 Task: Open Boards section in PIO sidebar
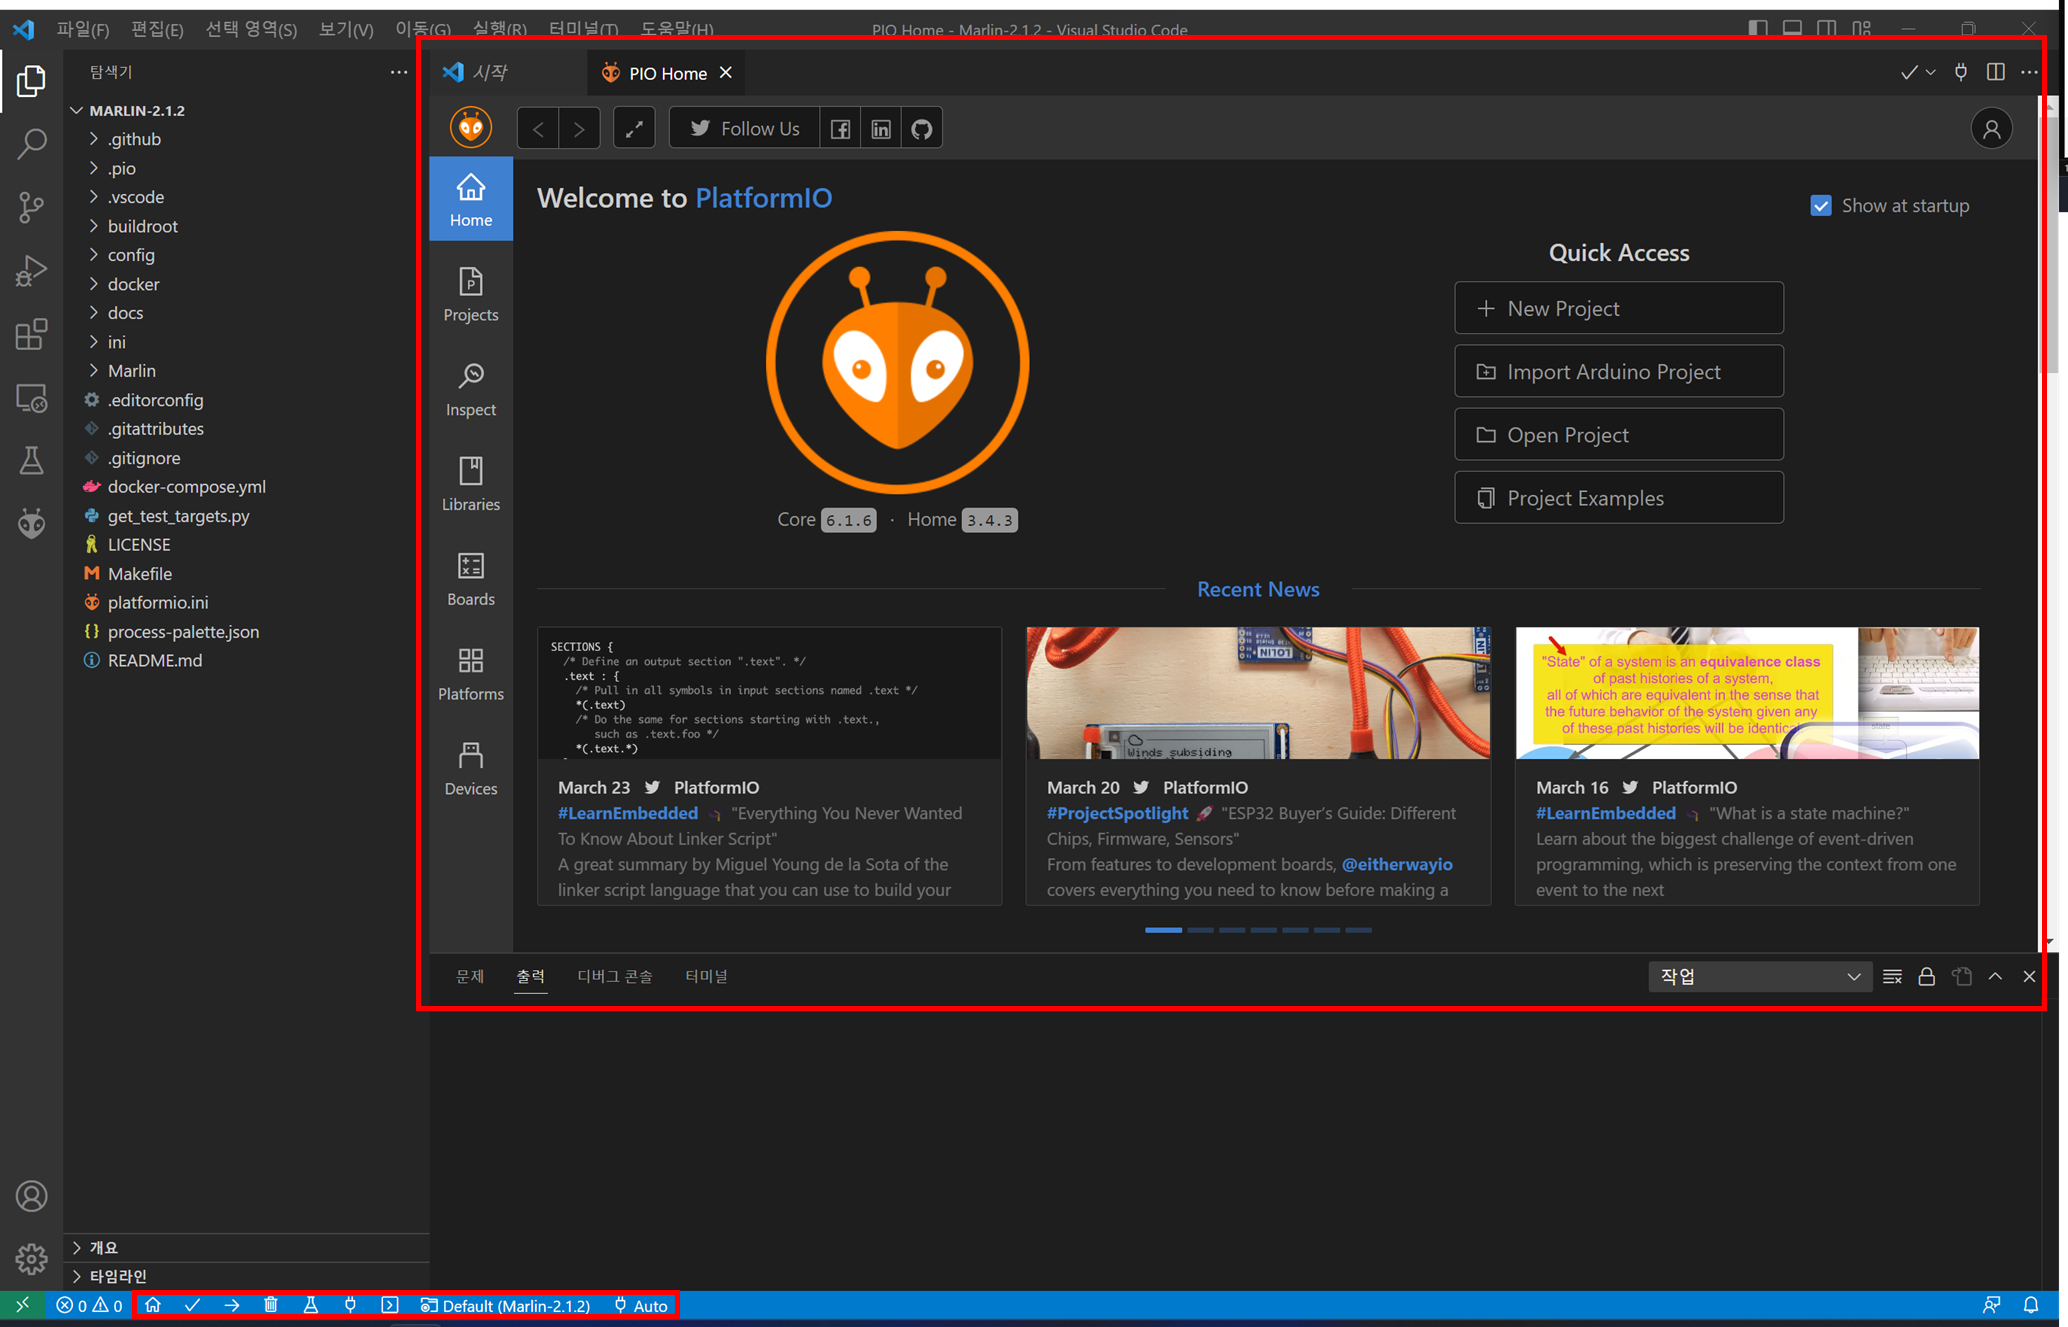pyautogui.click(x=471, y=579)
